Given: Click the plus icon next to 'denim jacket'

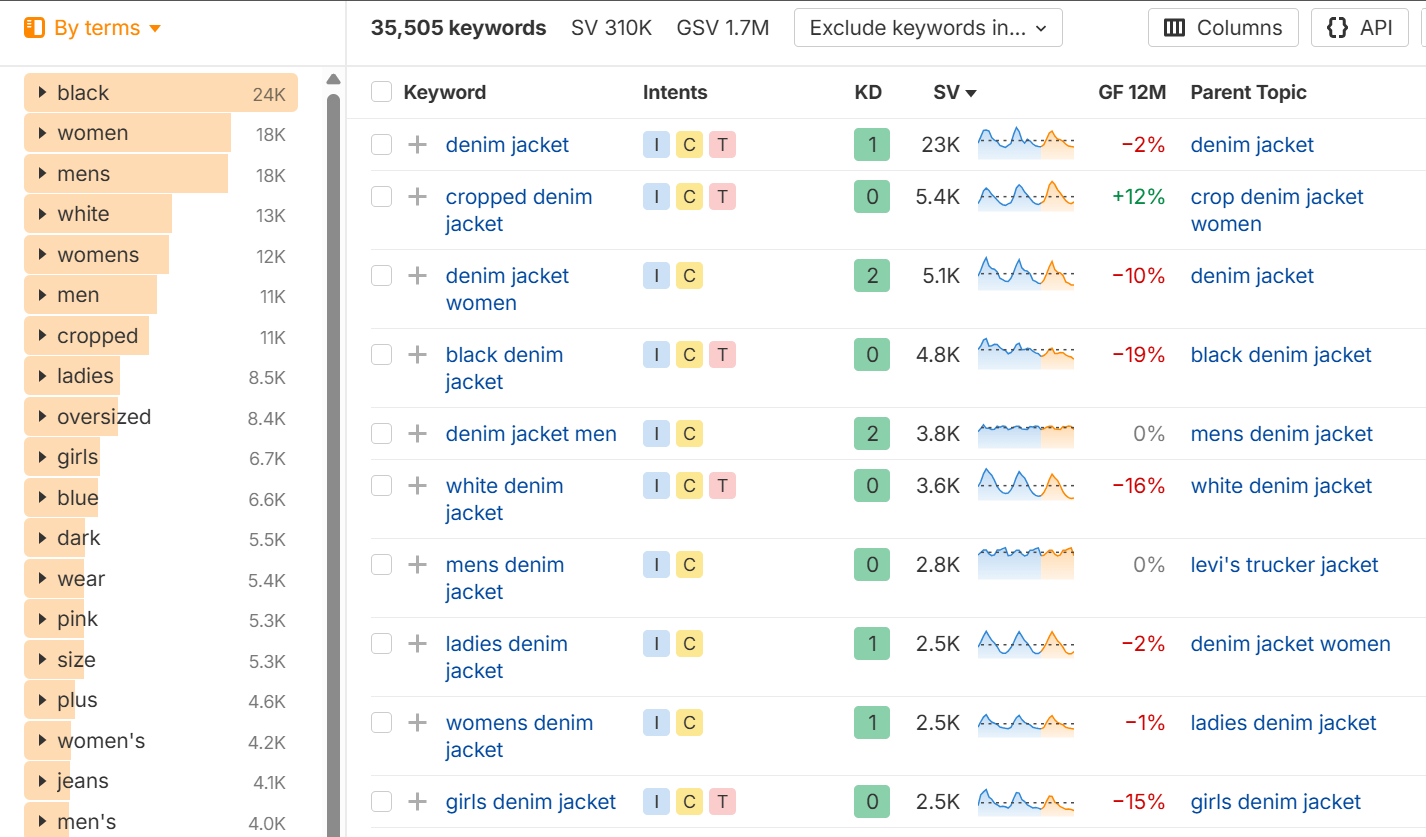Looking at the screenshot, I should pos(417,144).
